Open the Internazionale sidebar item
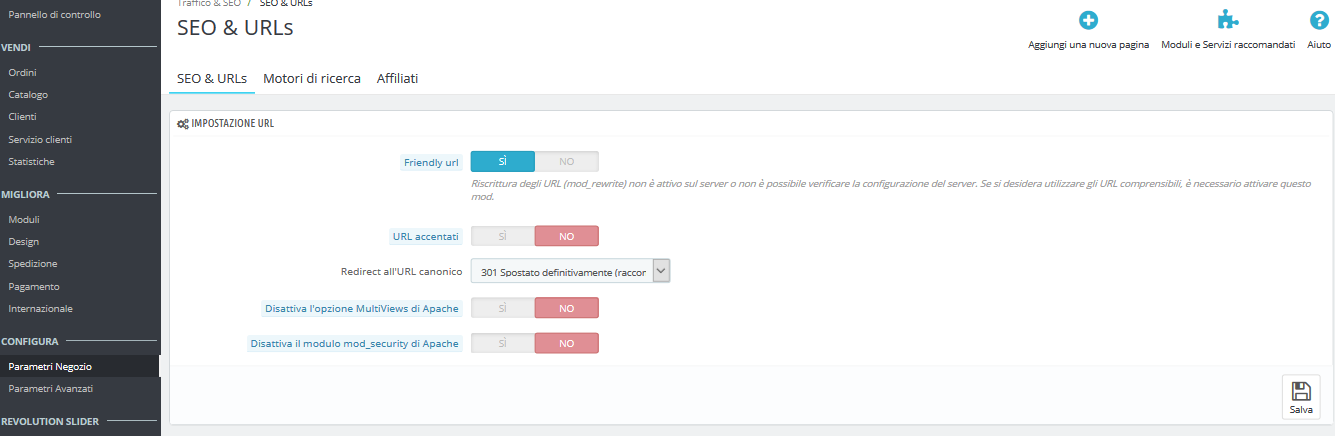The width and height of the screenshot is (1335, 436). point(40,308)
